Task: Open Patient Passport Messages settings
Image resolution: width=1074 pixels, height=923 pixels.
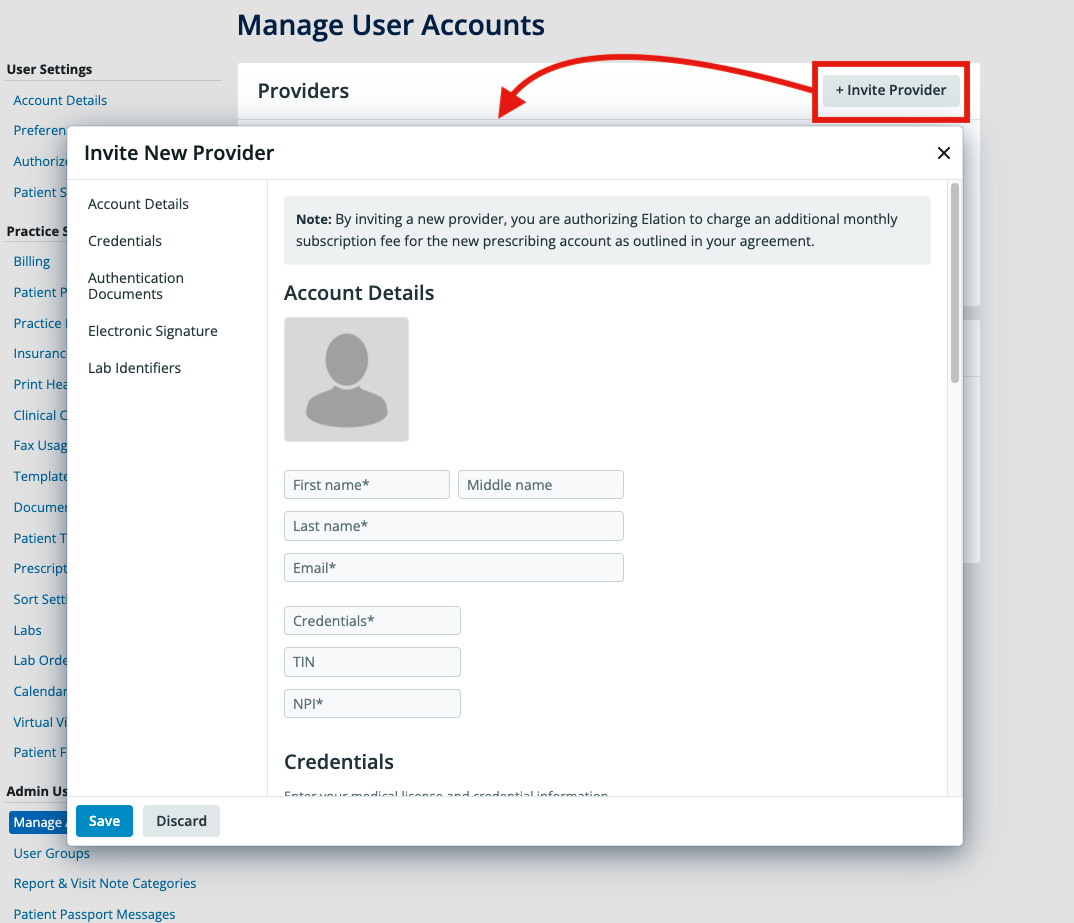Action: pyautogui.click(x=94, y=913)
